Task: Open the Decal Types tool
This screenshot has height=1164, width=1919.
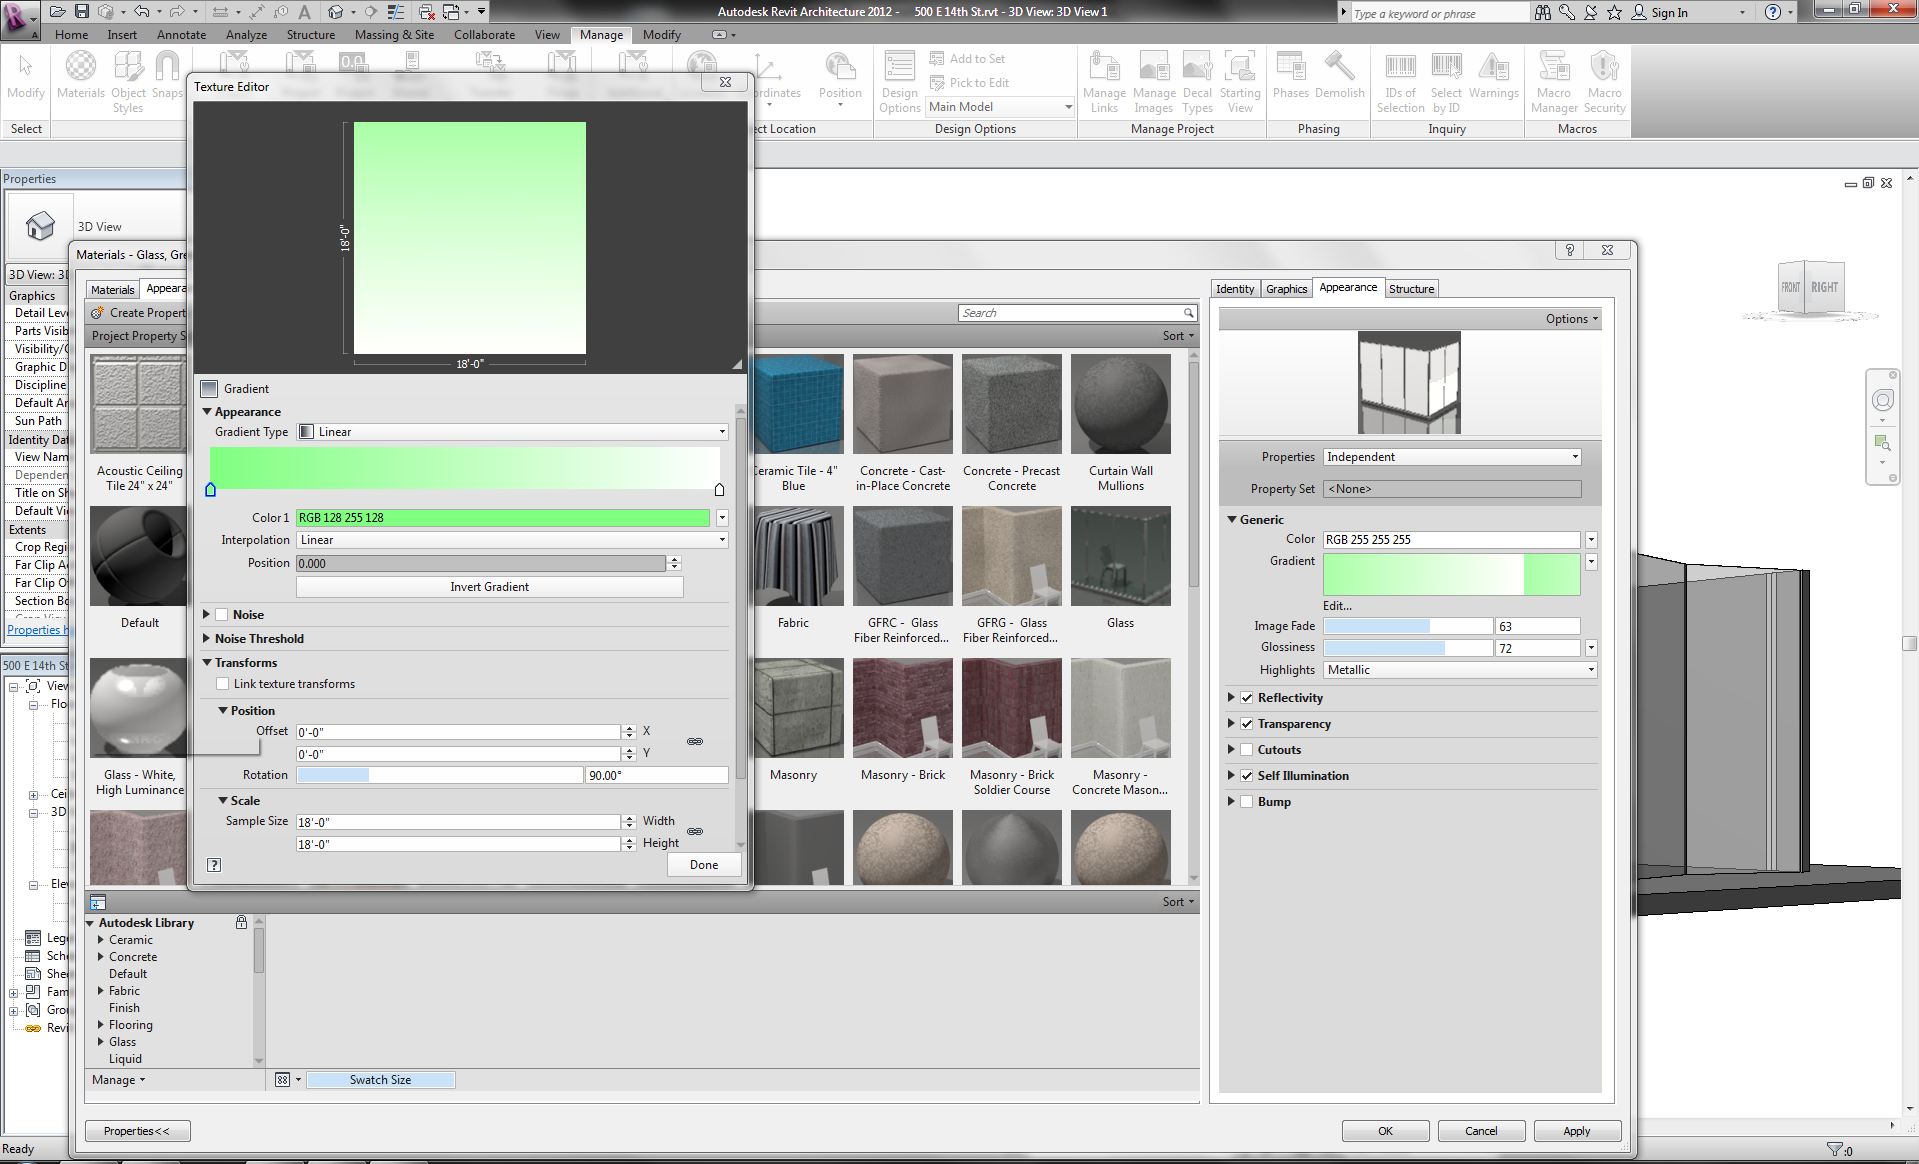Action: tap(1197, 81)
